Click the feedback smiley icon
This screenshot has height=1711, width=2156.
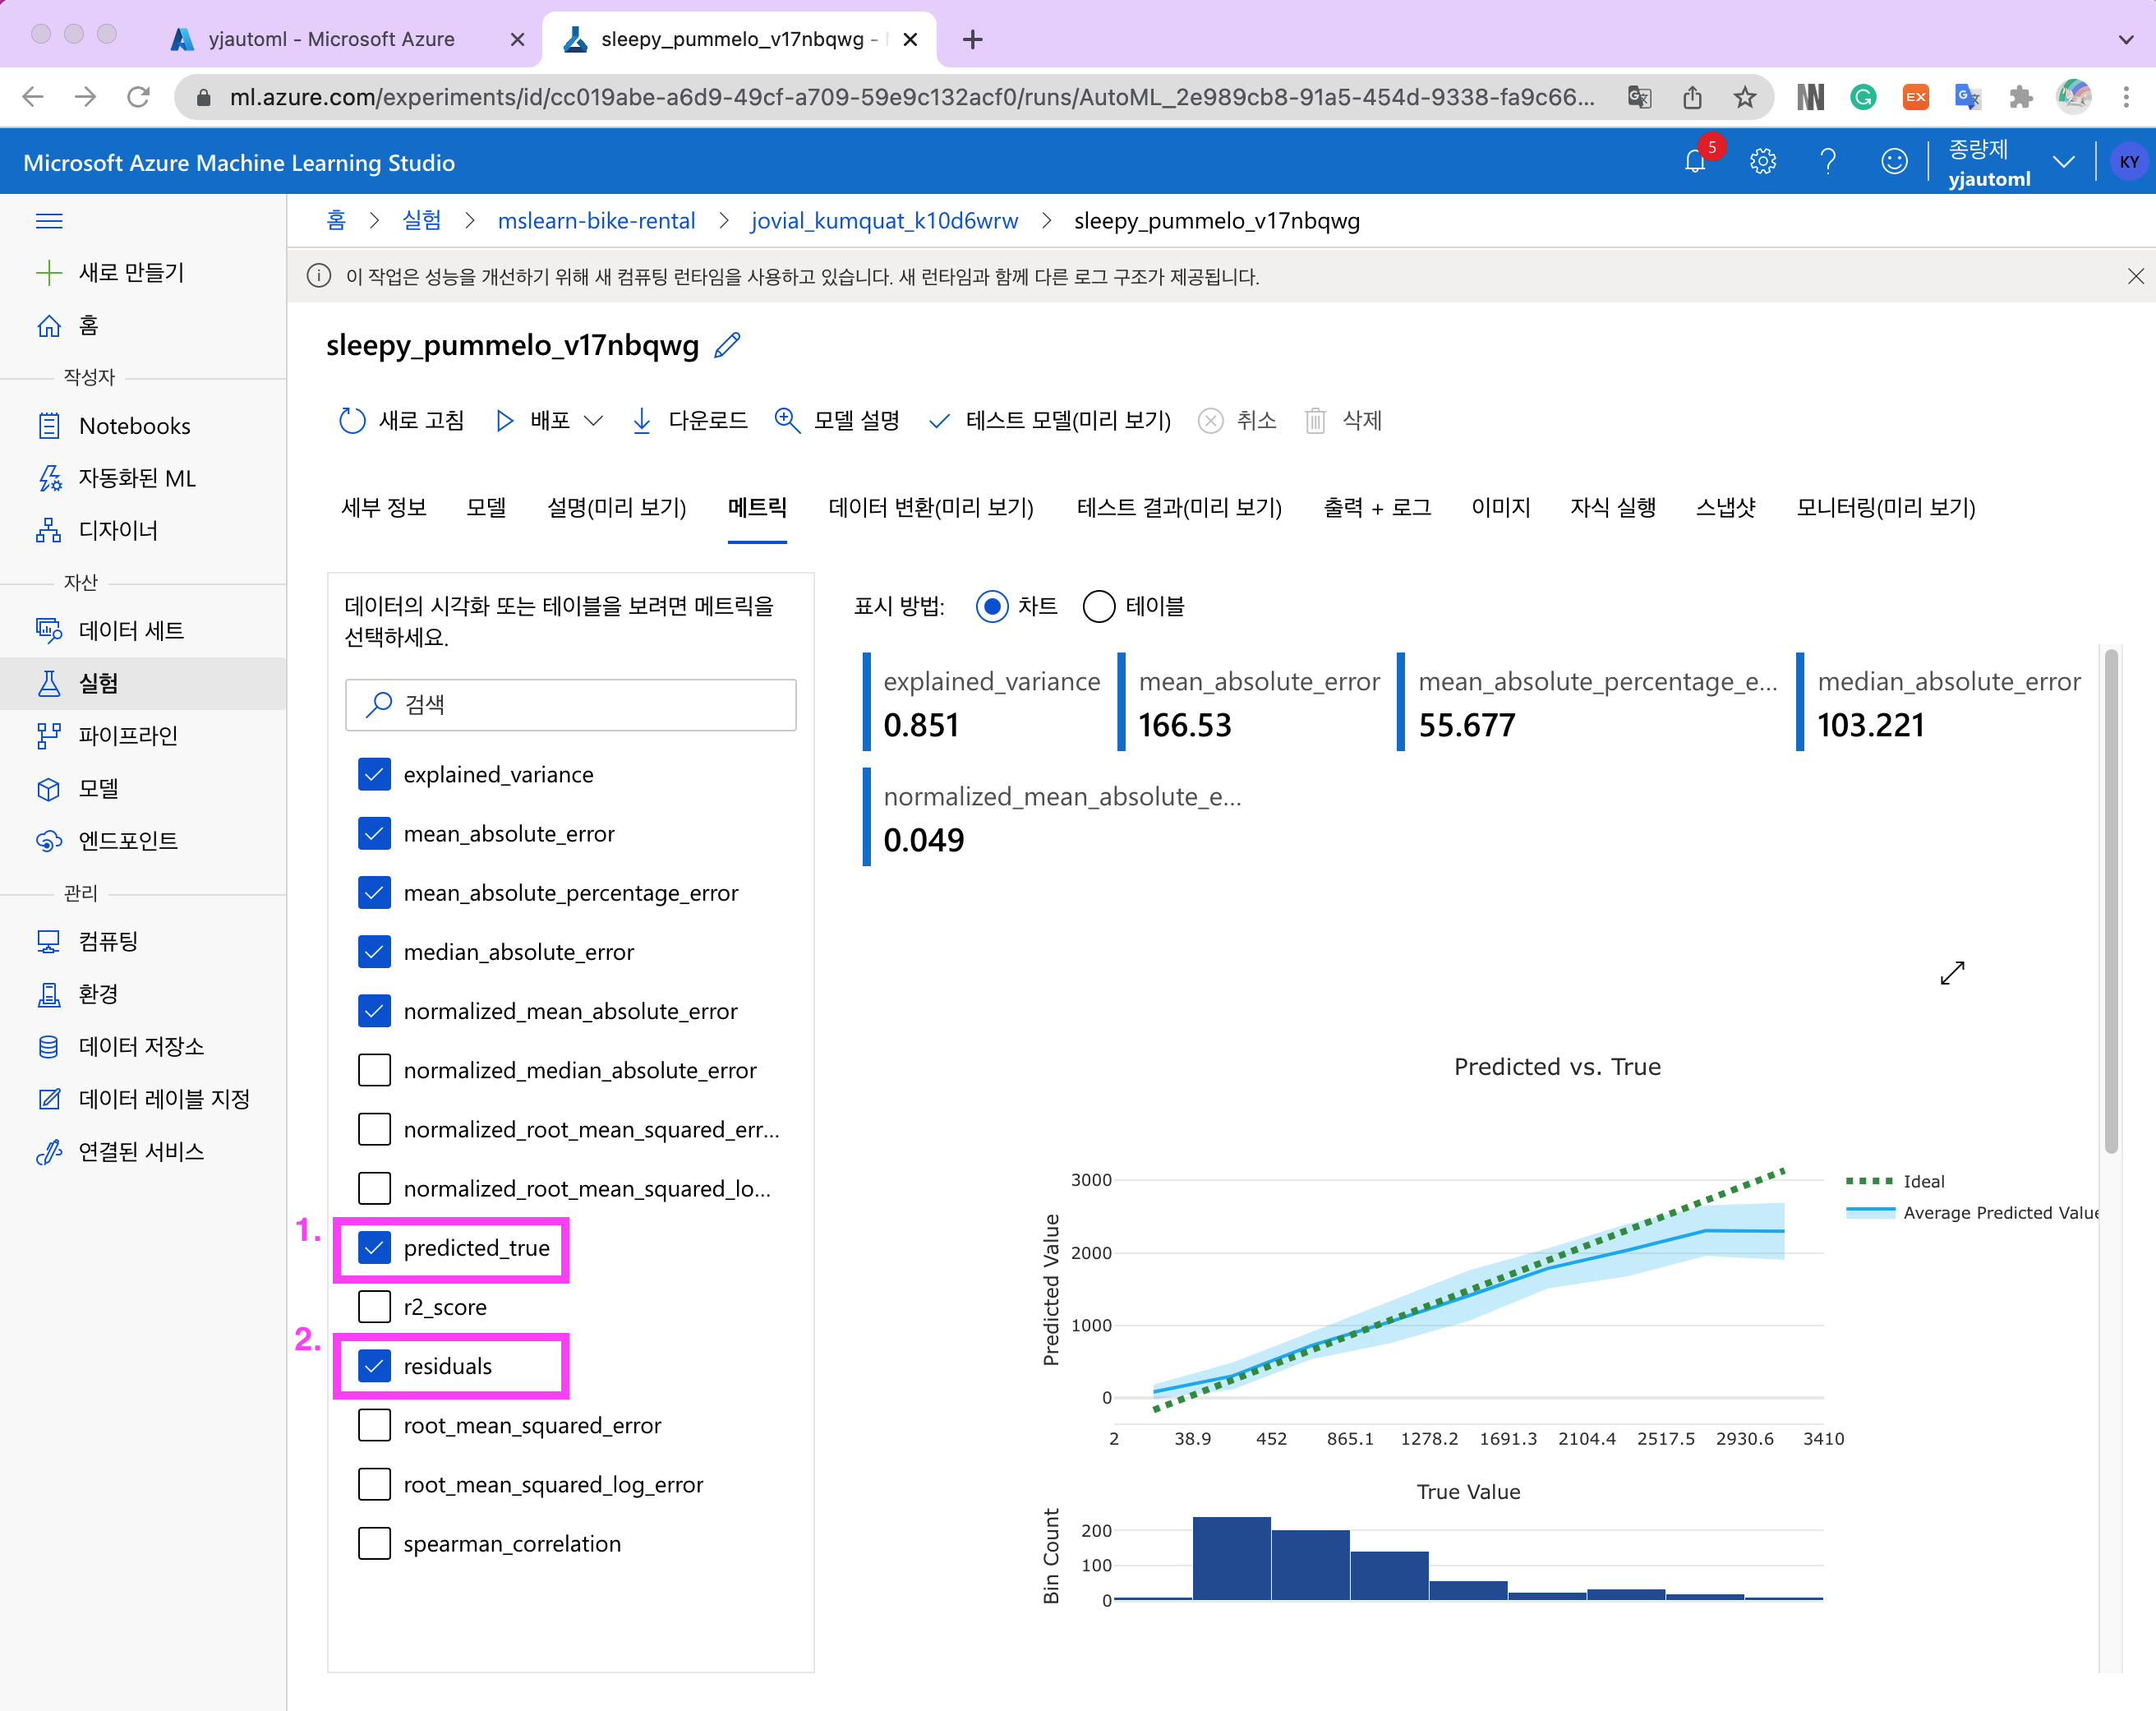tap(1894, 162)
